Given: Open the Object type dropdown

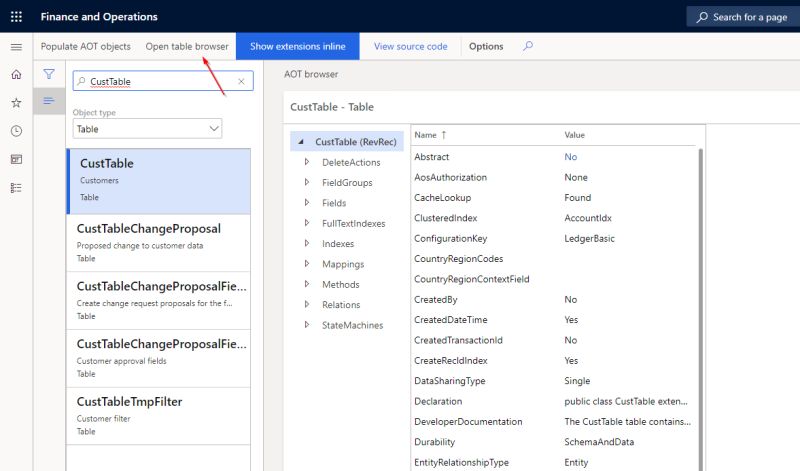Looking at the screenshot, I should [147, 129].
